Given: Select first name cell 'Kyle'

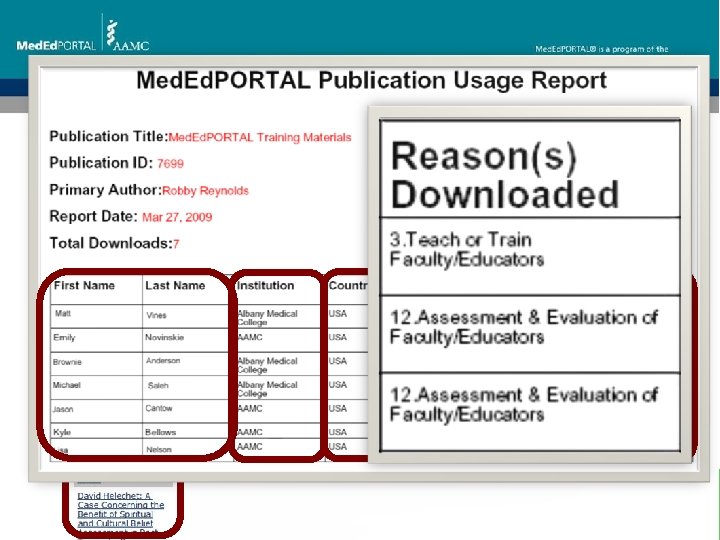Looking at the screenshot, I should point(62,432).
